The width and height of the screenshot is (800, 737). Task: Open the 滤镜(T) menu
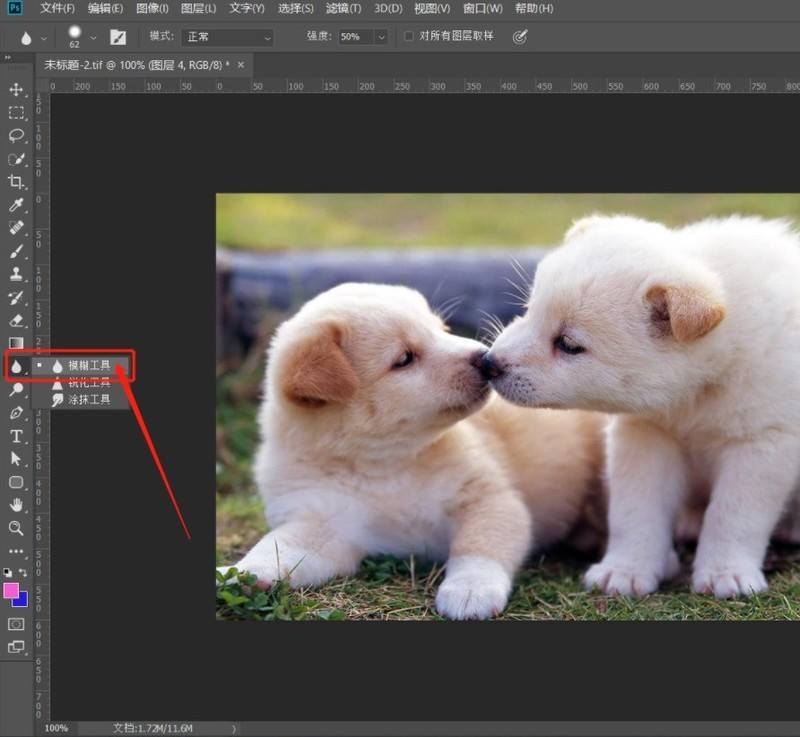tap(343, 9)
